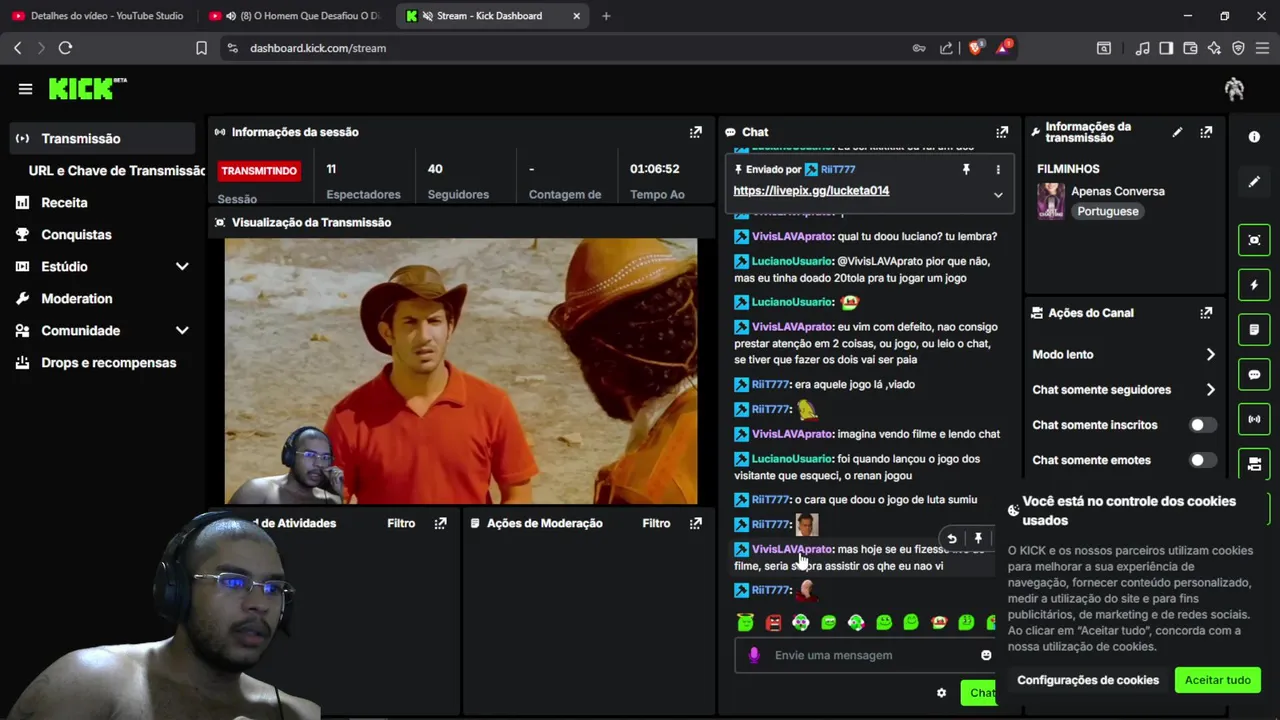Open the Atividades Filtro dropdown
This screenshot has height=720, width=1280.
pyautogui.click(x=401, y=523)
